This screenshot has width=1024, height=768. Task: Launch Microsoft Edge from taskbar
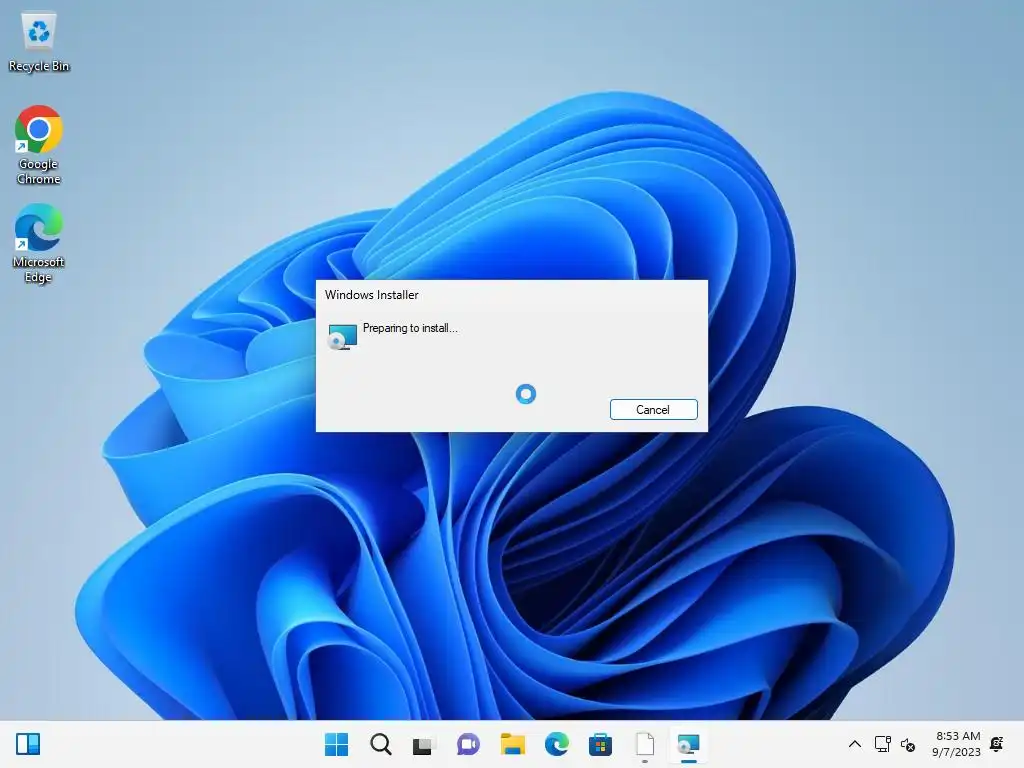(x=556, y=744)
